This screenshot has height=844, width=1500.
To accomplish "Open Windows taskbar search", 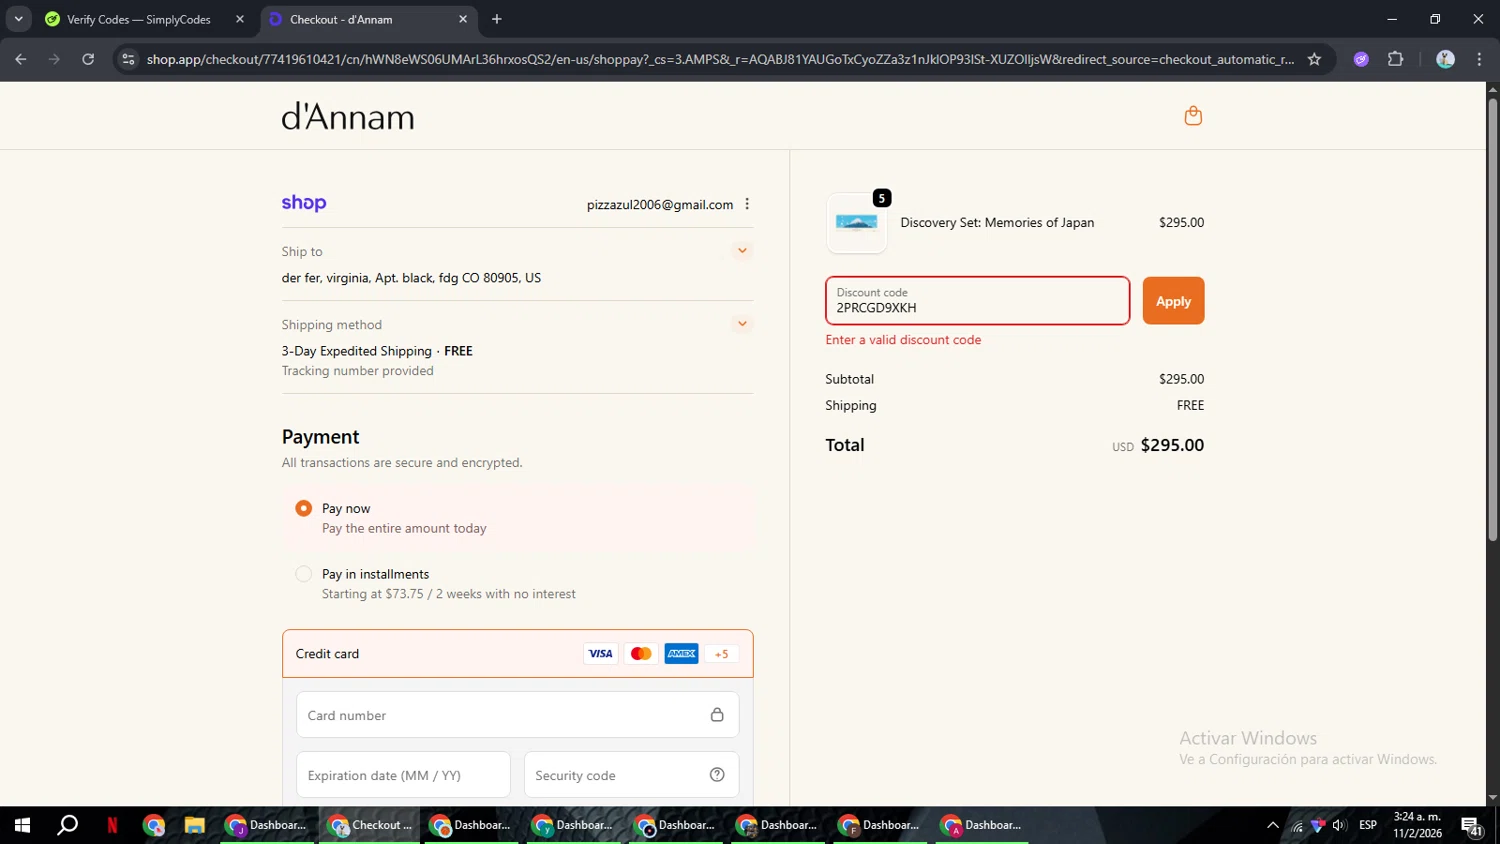I will (67, 825).
